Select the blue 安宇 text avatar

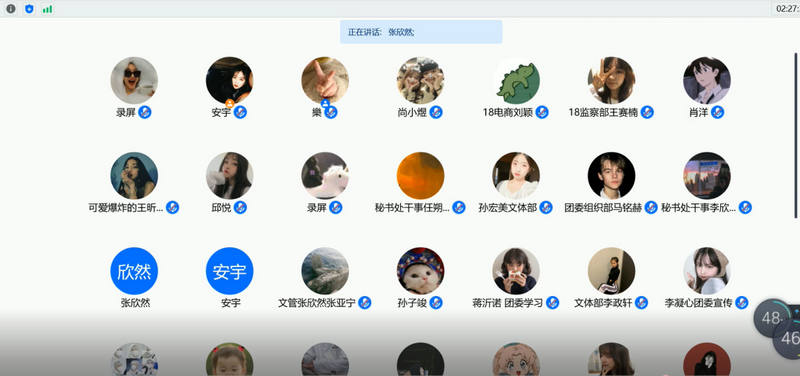point(230,271)
